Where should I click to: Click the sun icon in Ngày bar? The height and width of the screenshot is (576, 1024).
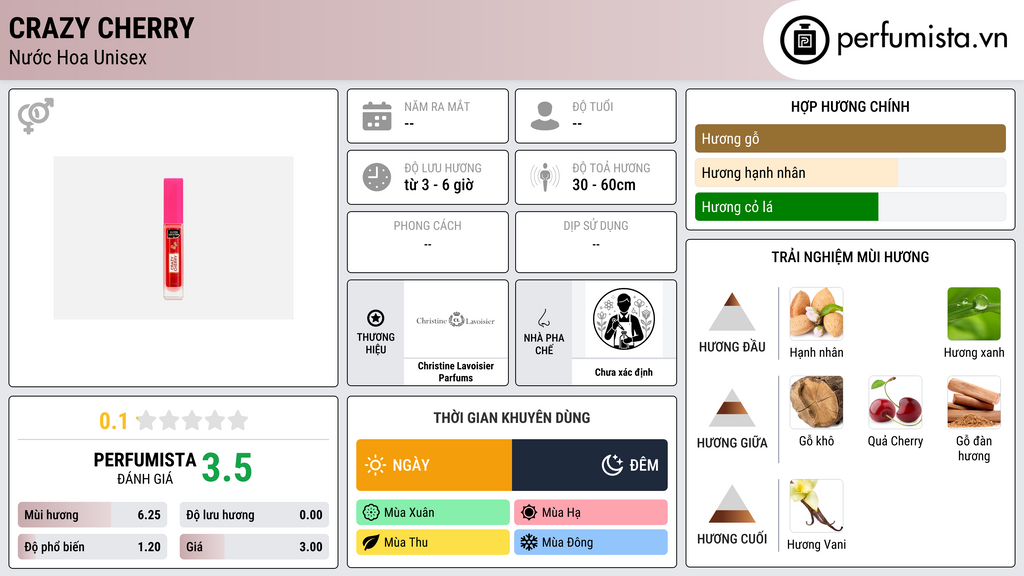click(375, 465)
